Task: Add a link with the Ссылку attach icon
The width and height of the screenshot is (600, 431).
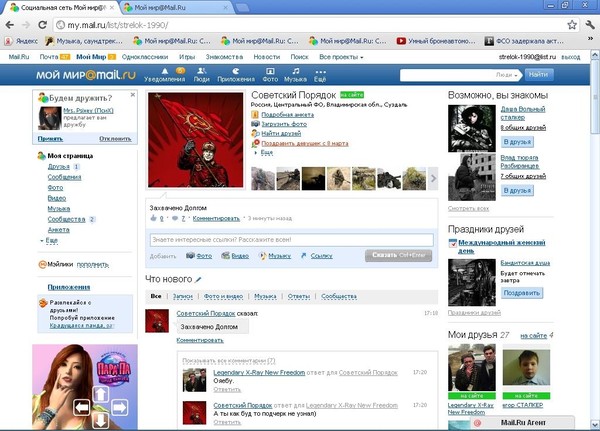Action: [304, 255]
